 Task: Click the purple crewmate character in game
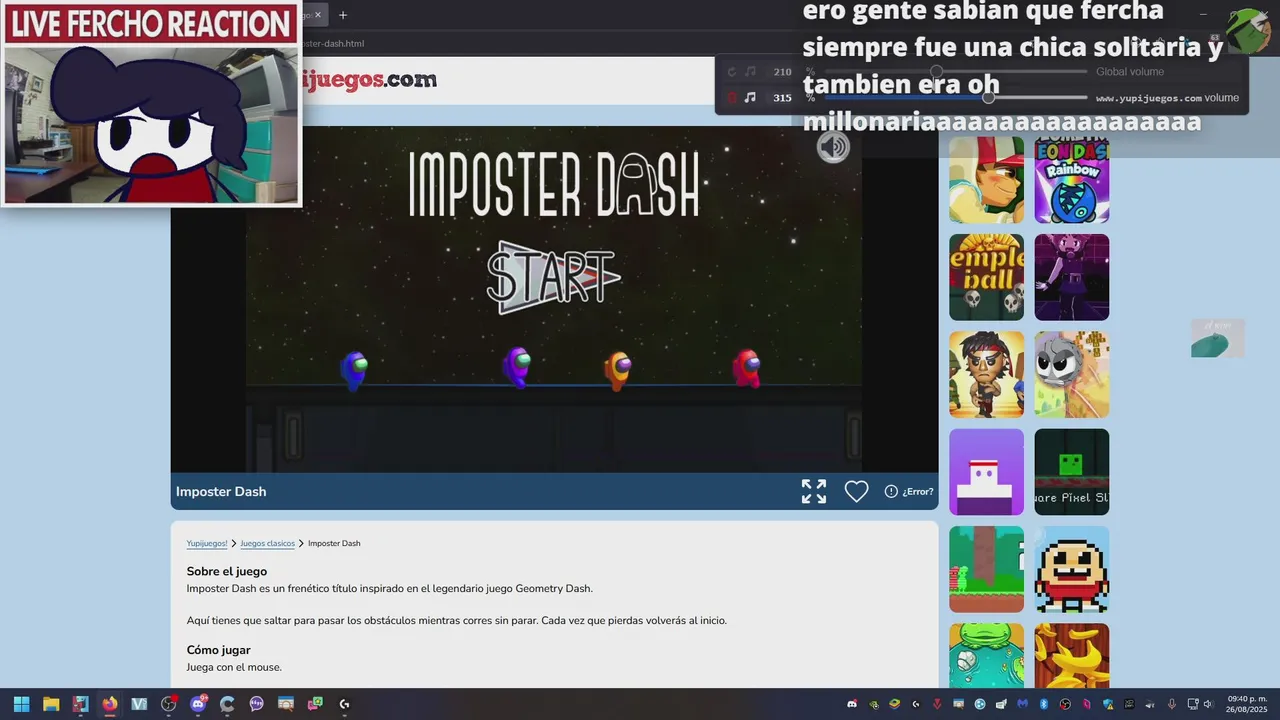click(517, 366)
